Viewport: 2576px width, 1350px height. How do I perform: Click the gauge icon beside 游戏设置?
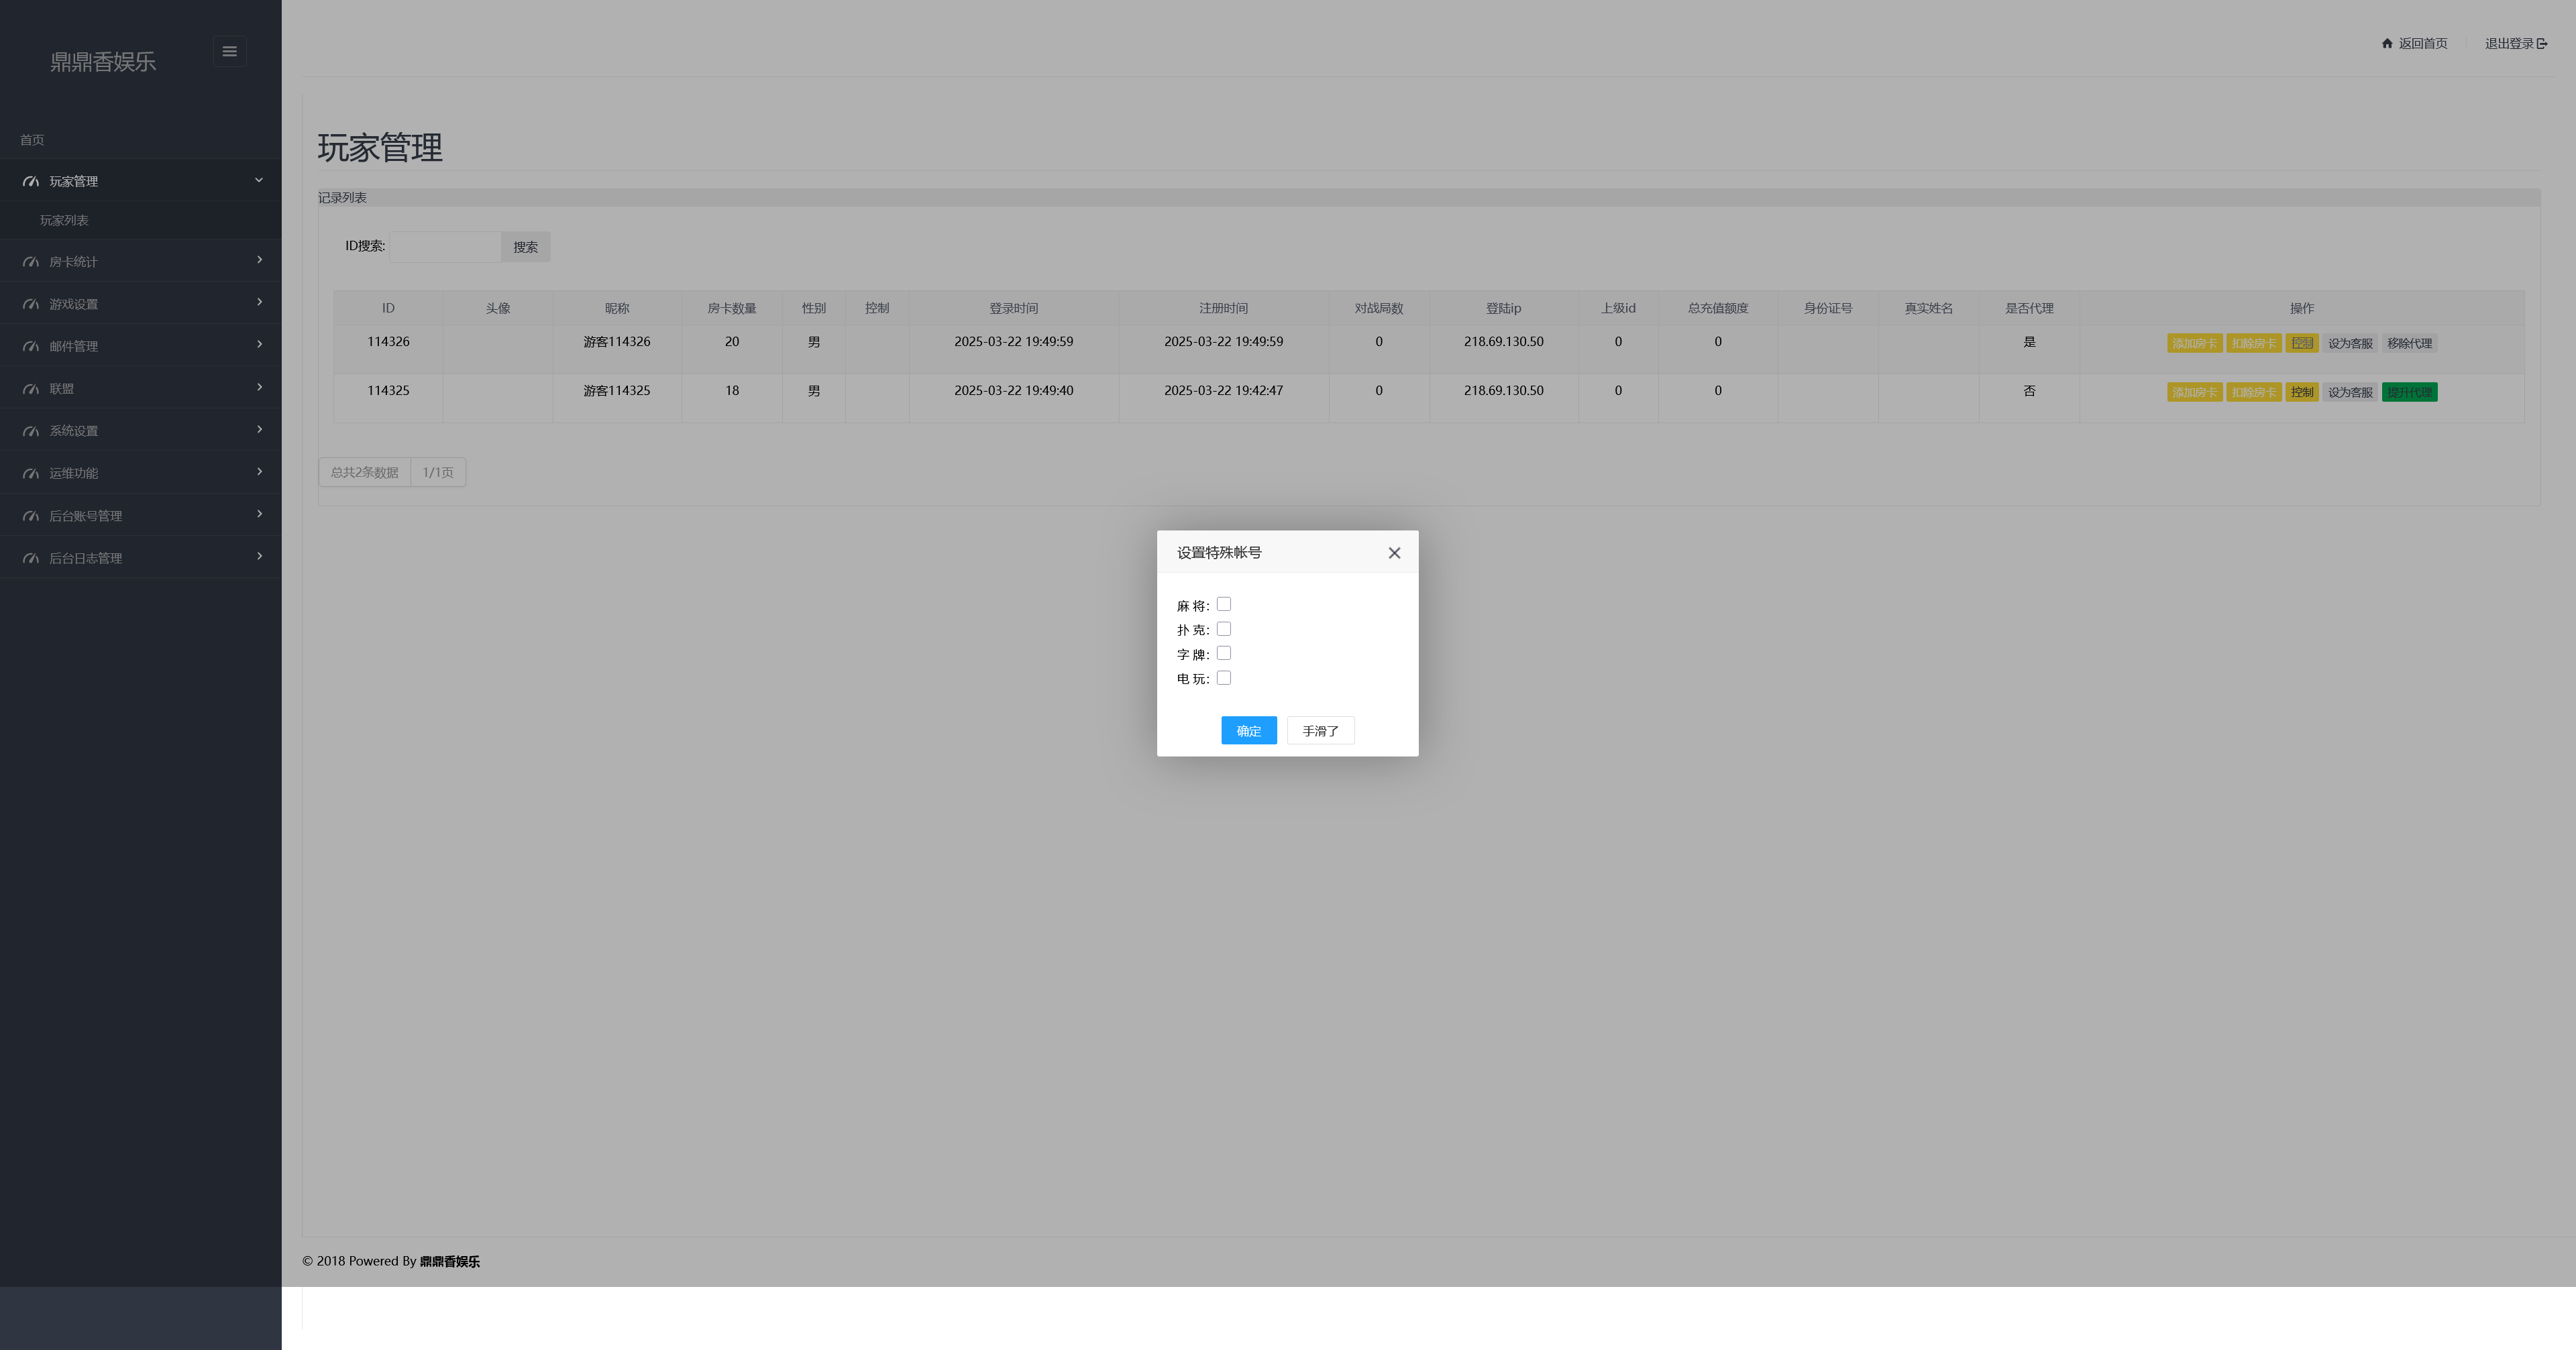pos(31,304)
